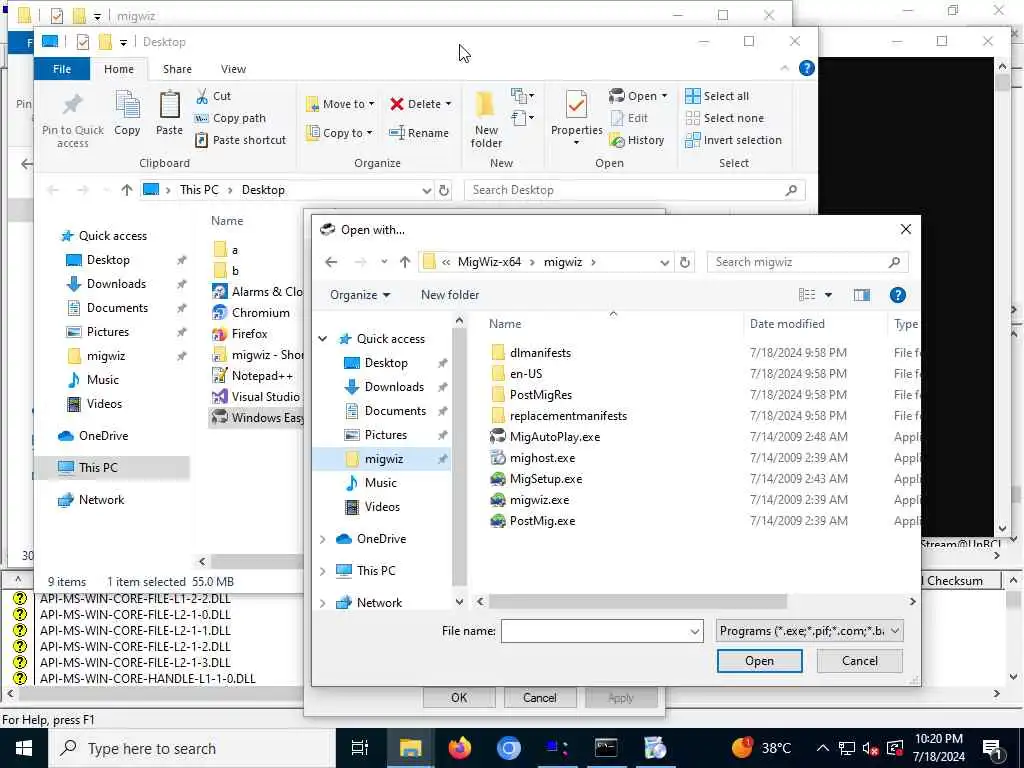This screenshot has height=768, width=1024.
Task: Expand Delete dropdown arrow
Action: 448,104
